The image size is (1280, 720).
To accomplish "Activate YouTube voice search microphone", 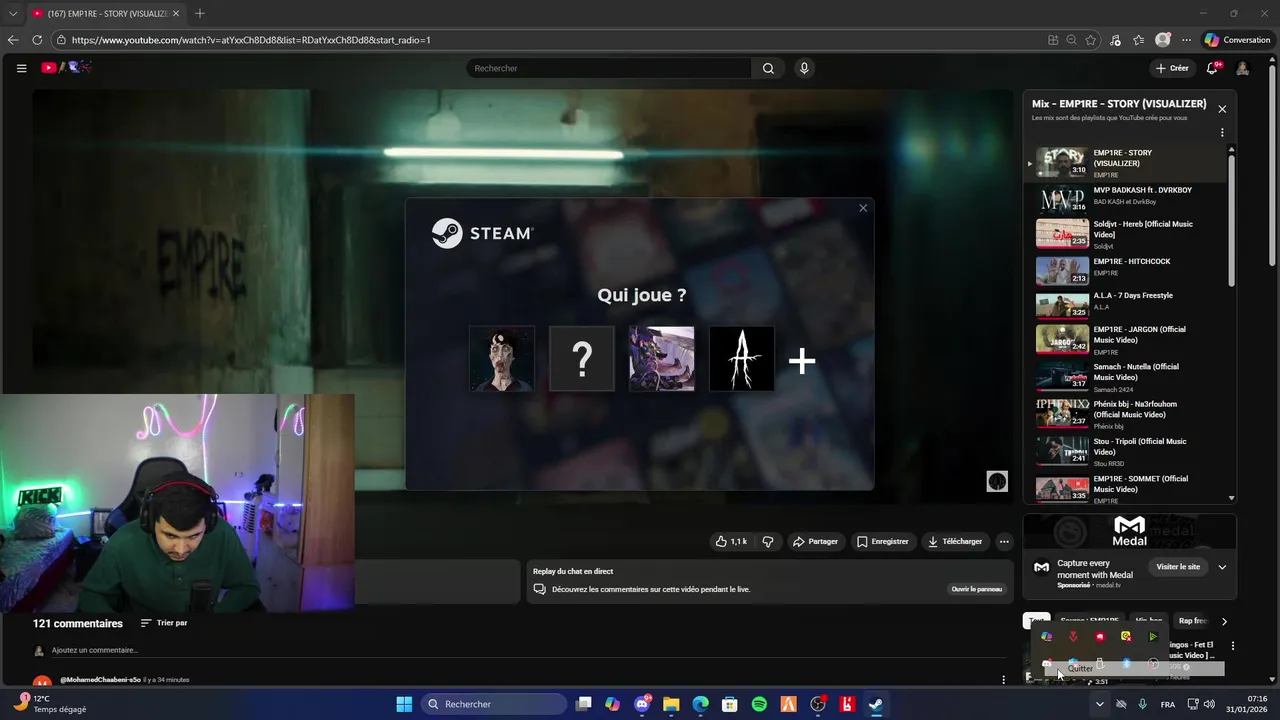I will point(804,68).
